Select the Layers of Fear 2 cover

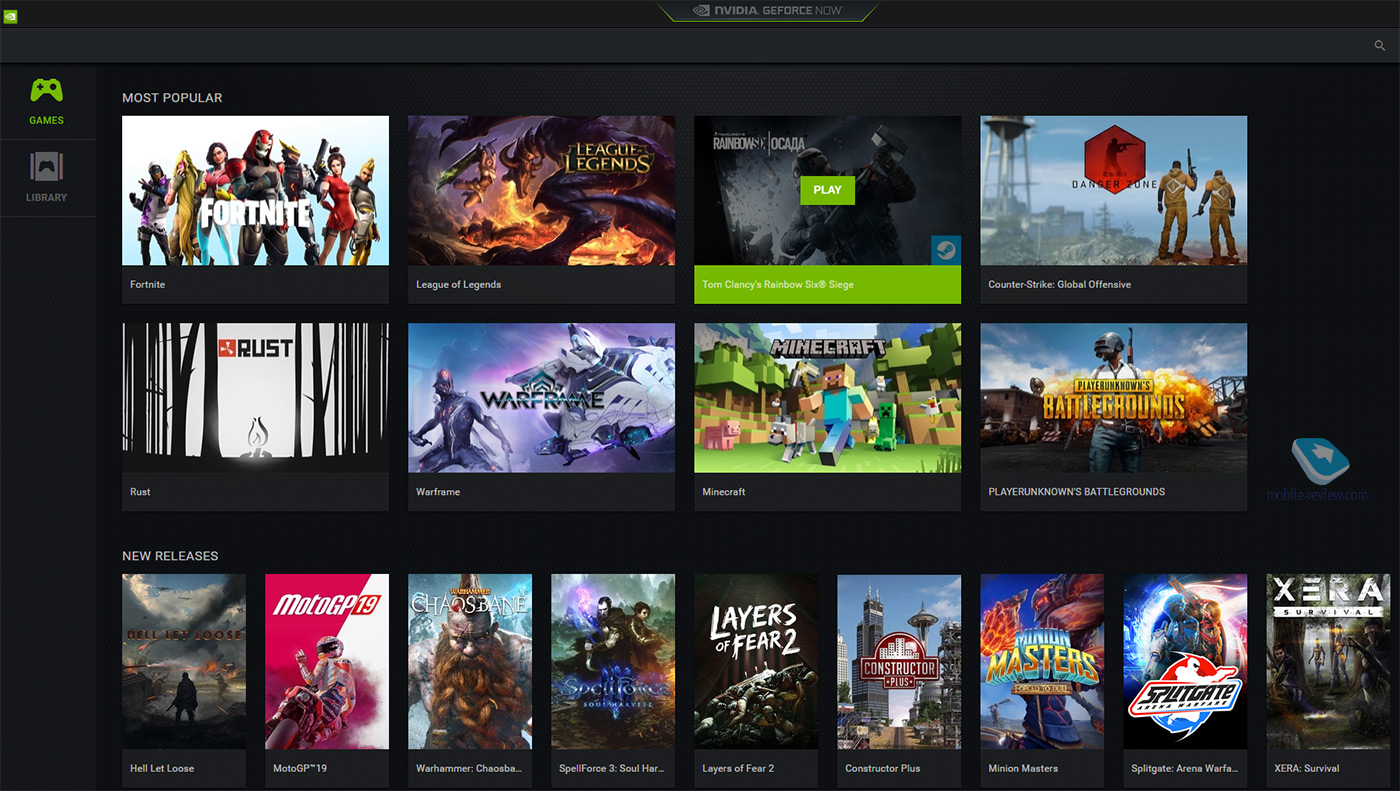pos(756,661)
